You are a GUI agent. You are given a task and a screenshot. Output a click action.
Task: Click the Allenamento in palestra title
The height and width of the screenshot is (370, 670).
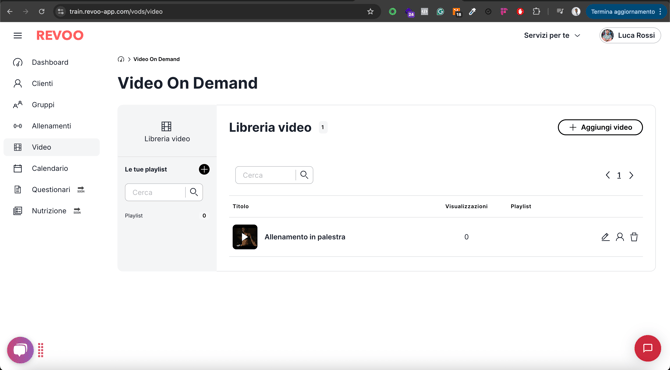point(305,237)
